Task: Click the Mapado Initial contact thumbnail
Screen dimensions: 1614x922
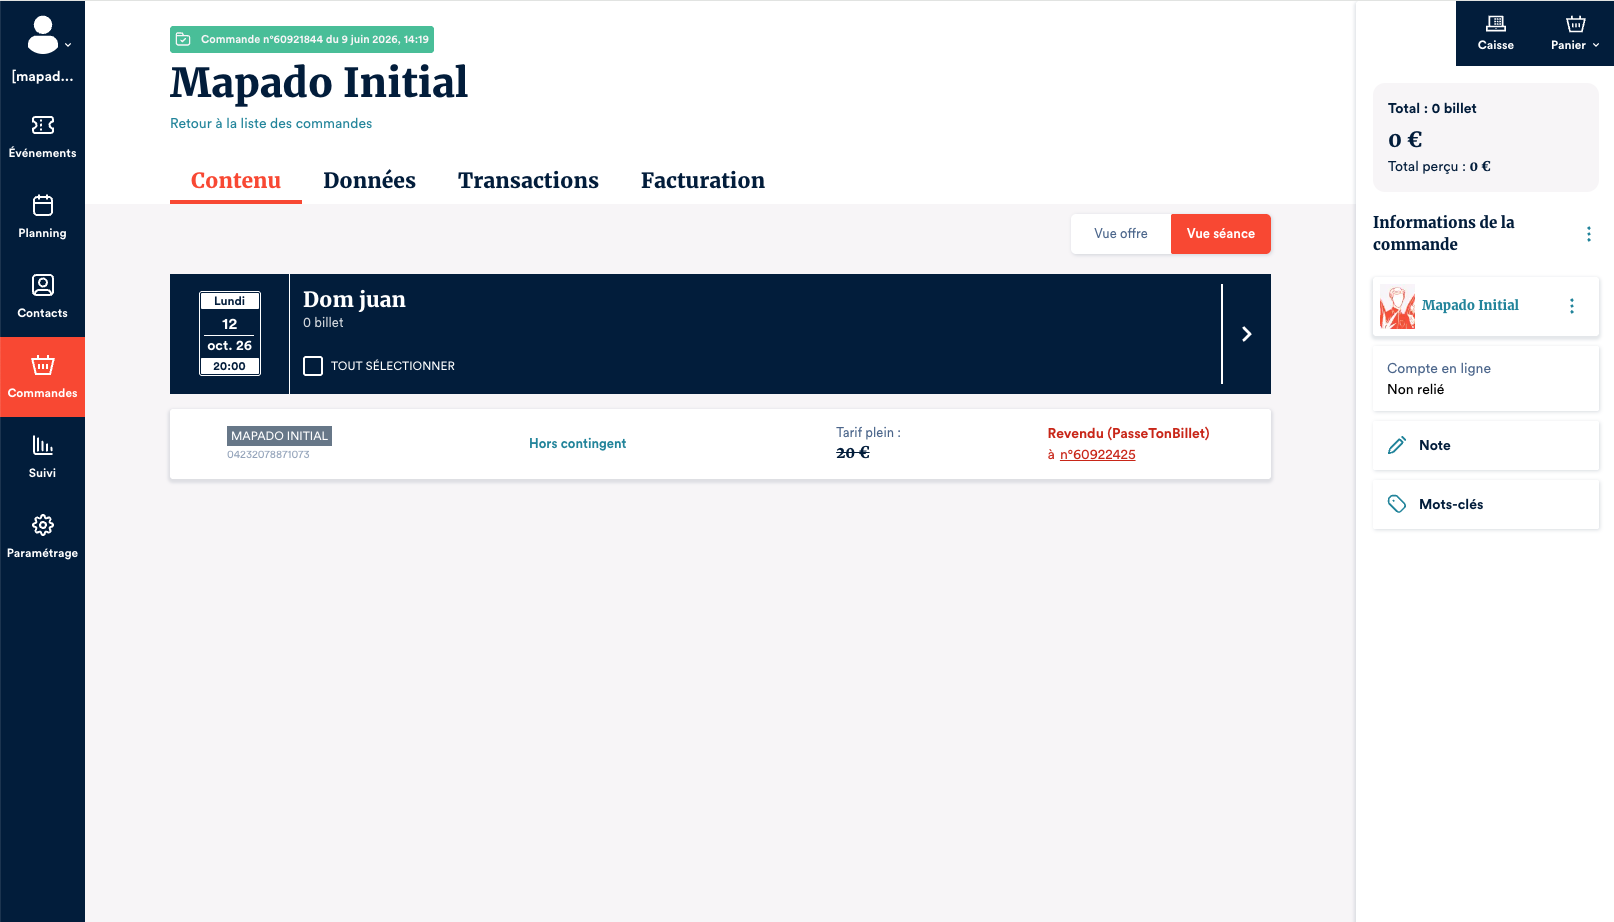Action: pyautogui.click(x=1398, y=306)
